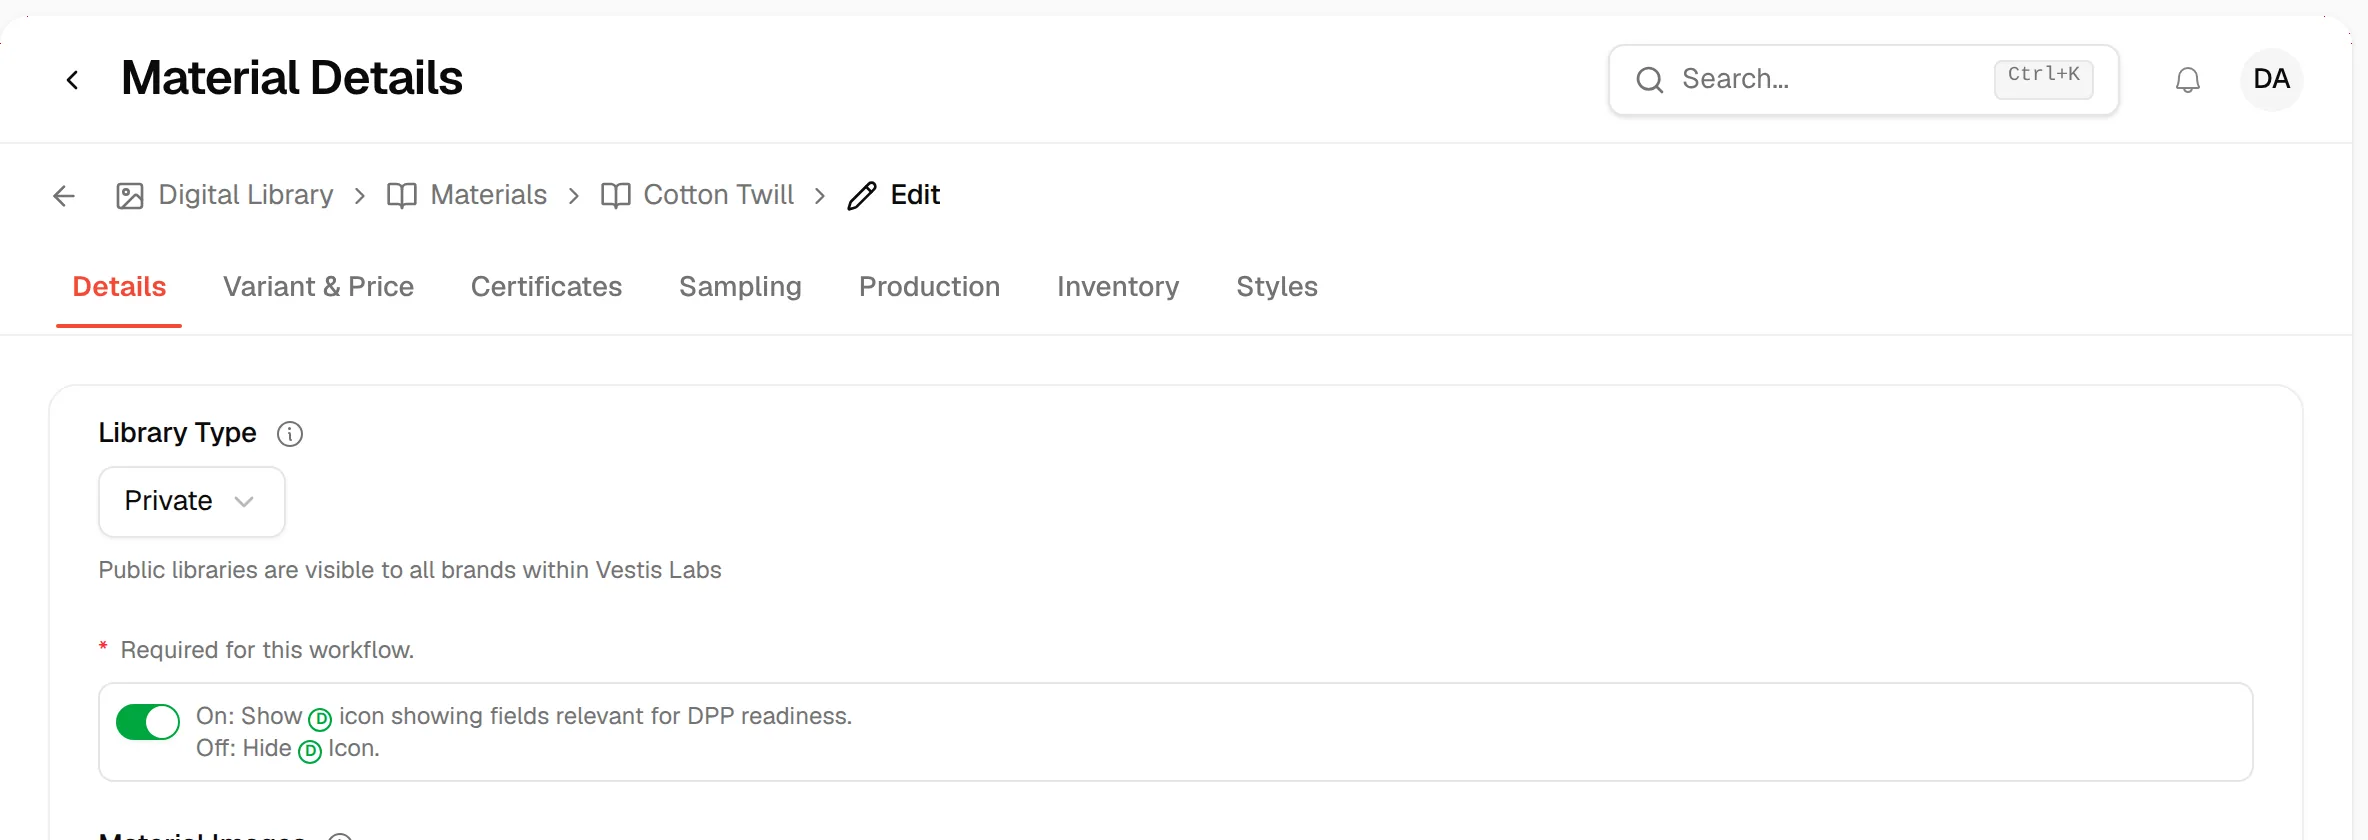Click the "Off: Hide" description line
The height and width of the screenshot is (840, 2368).
pyautogui.click(x=288, y=749)
